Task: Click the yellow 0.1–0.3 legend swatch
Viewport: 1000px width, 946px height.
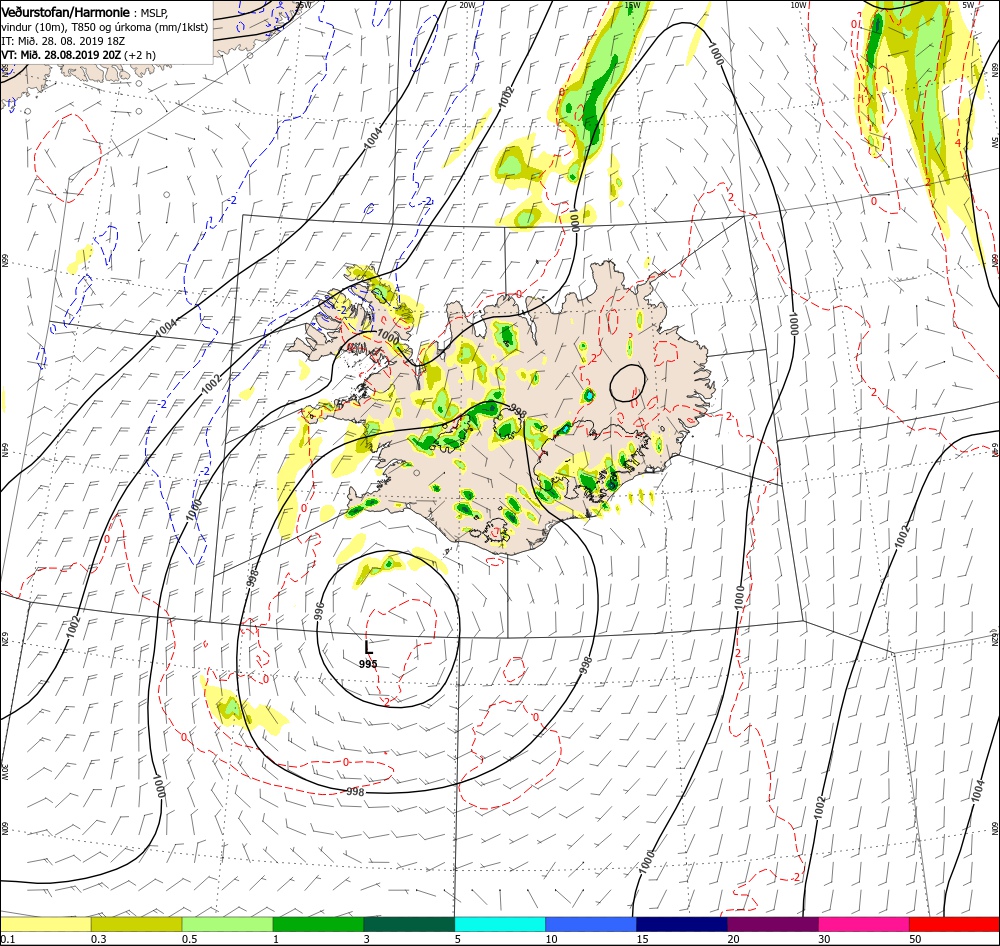Action: 45,924
